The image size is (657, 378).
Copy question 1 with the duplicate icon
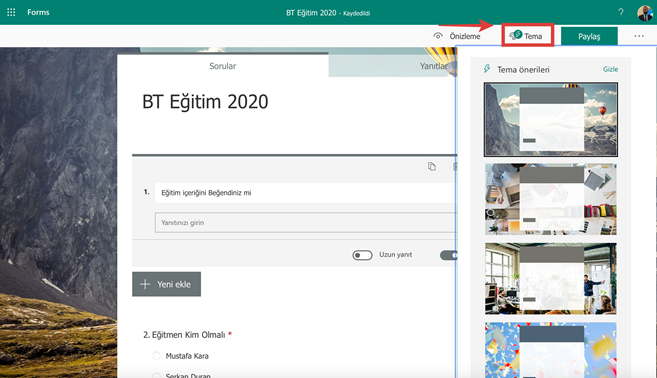click(432, 166)
